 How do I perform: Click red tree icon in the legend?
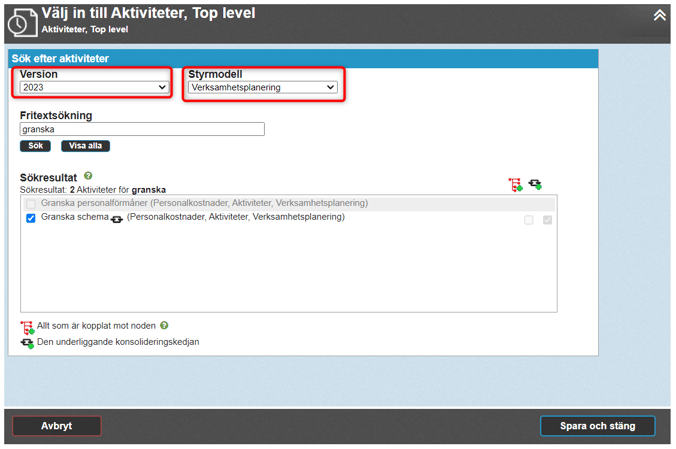point(27,327)
